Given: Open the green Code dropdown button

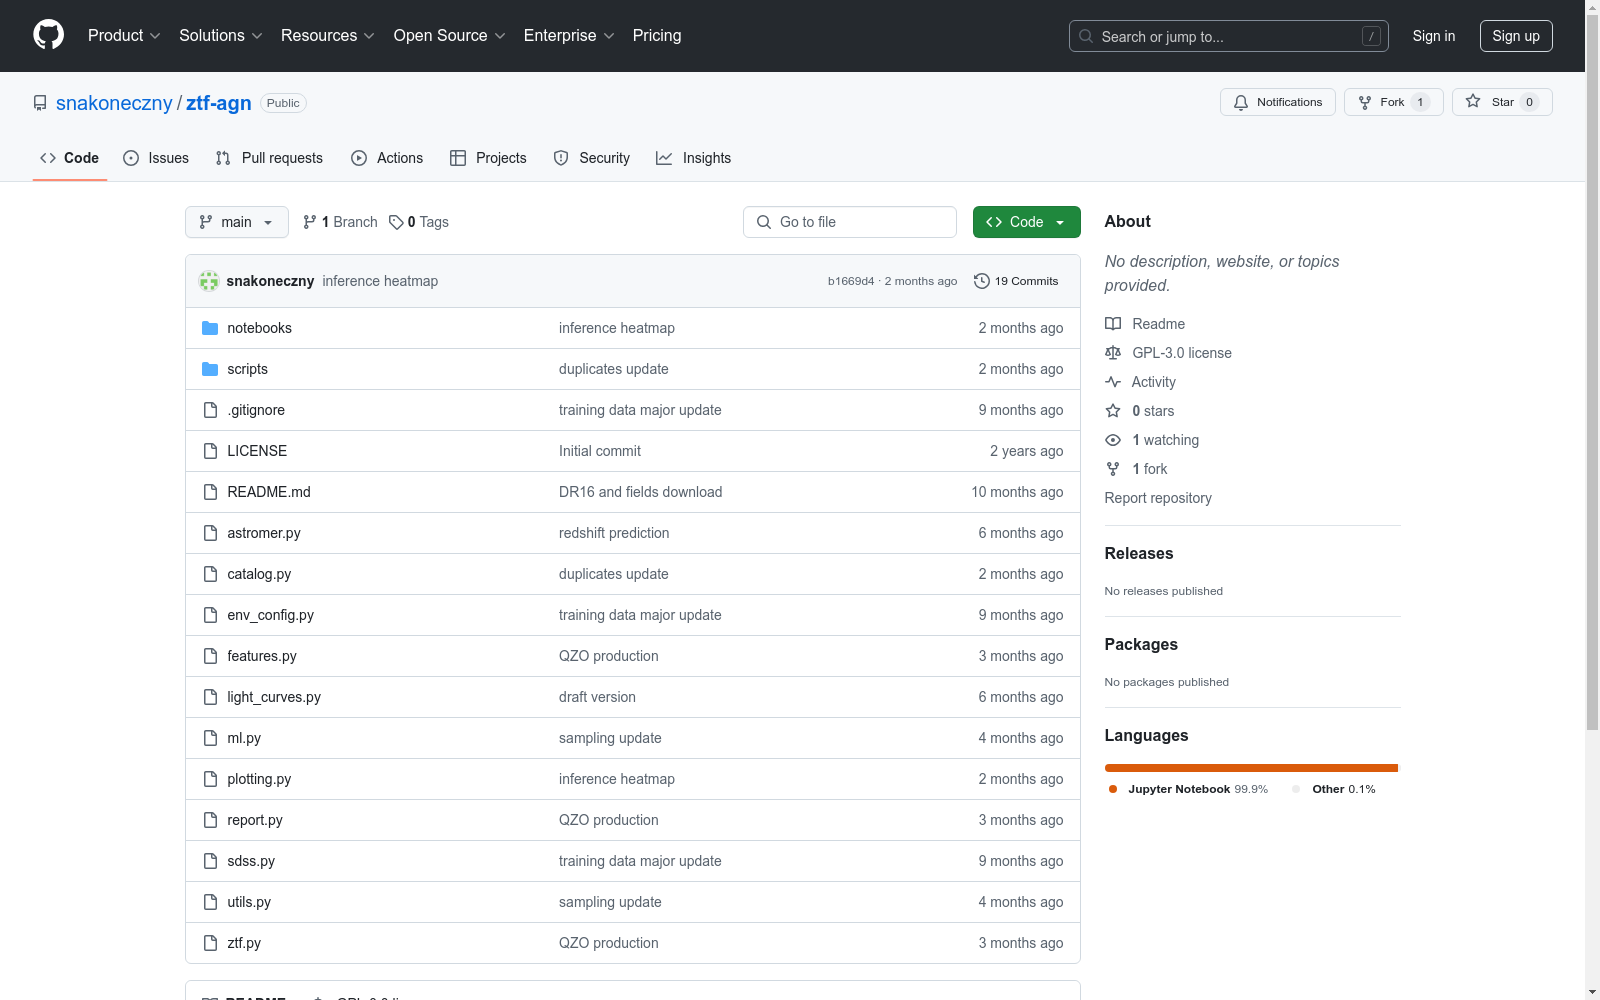Looking at the screenshot, I should tap(1026, 222).
